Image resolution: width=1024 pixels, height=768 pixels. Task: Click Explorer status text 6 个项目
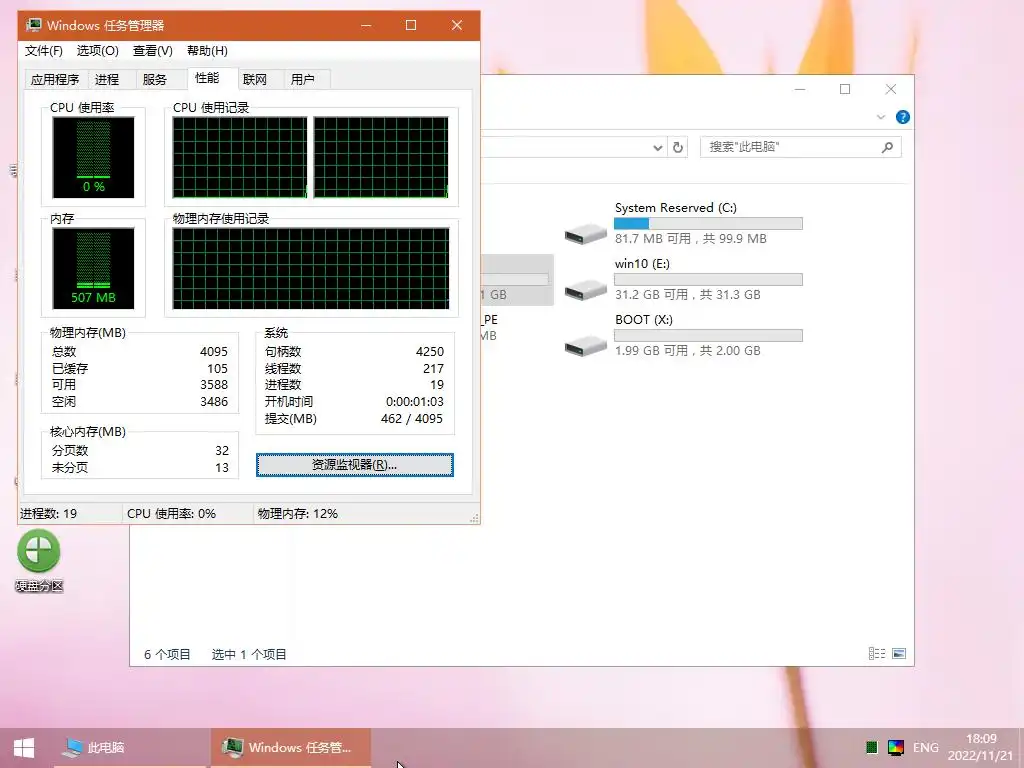coord(167,654)
